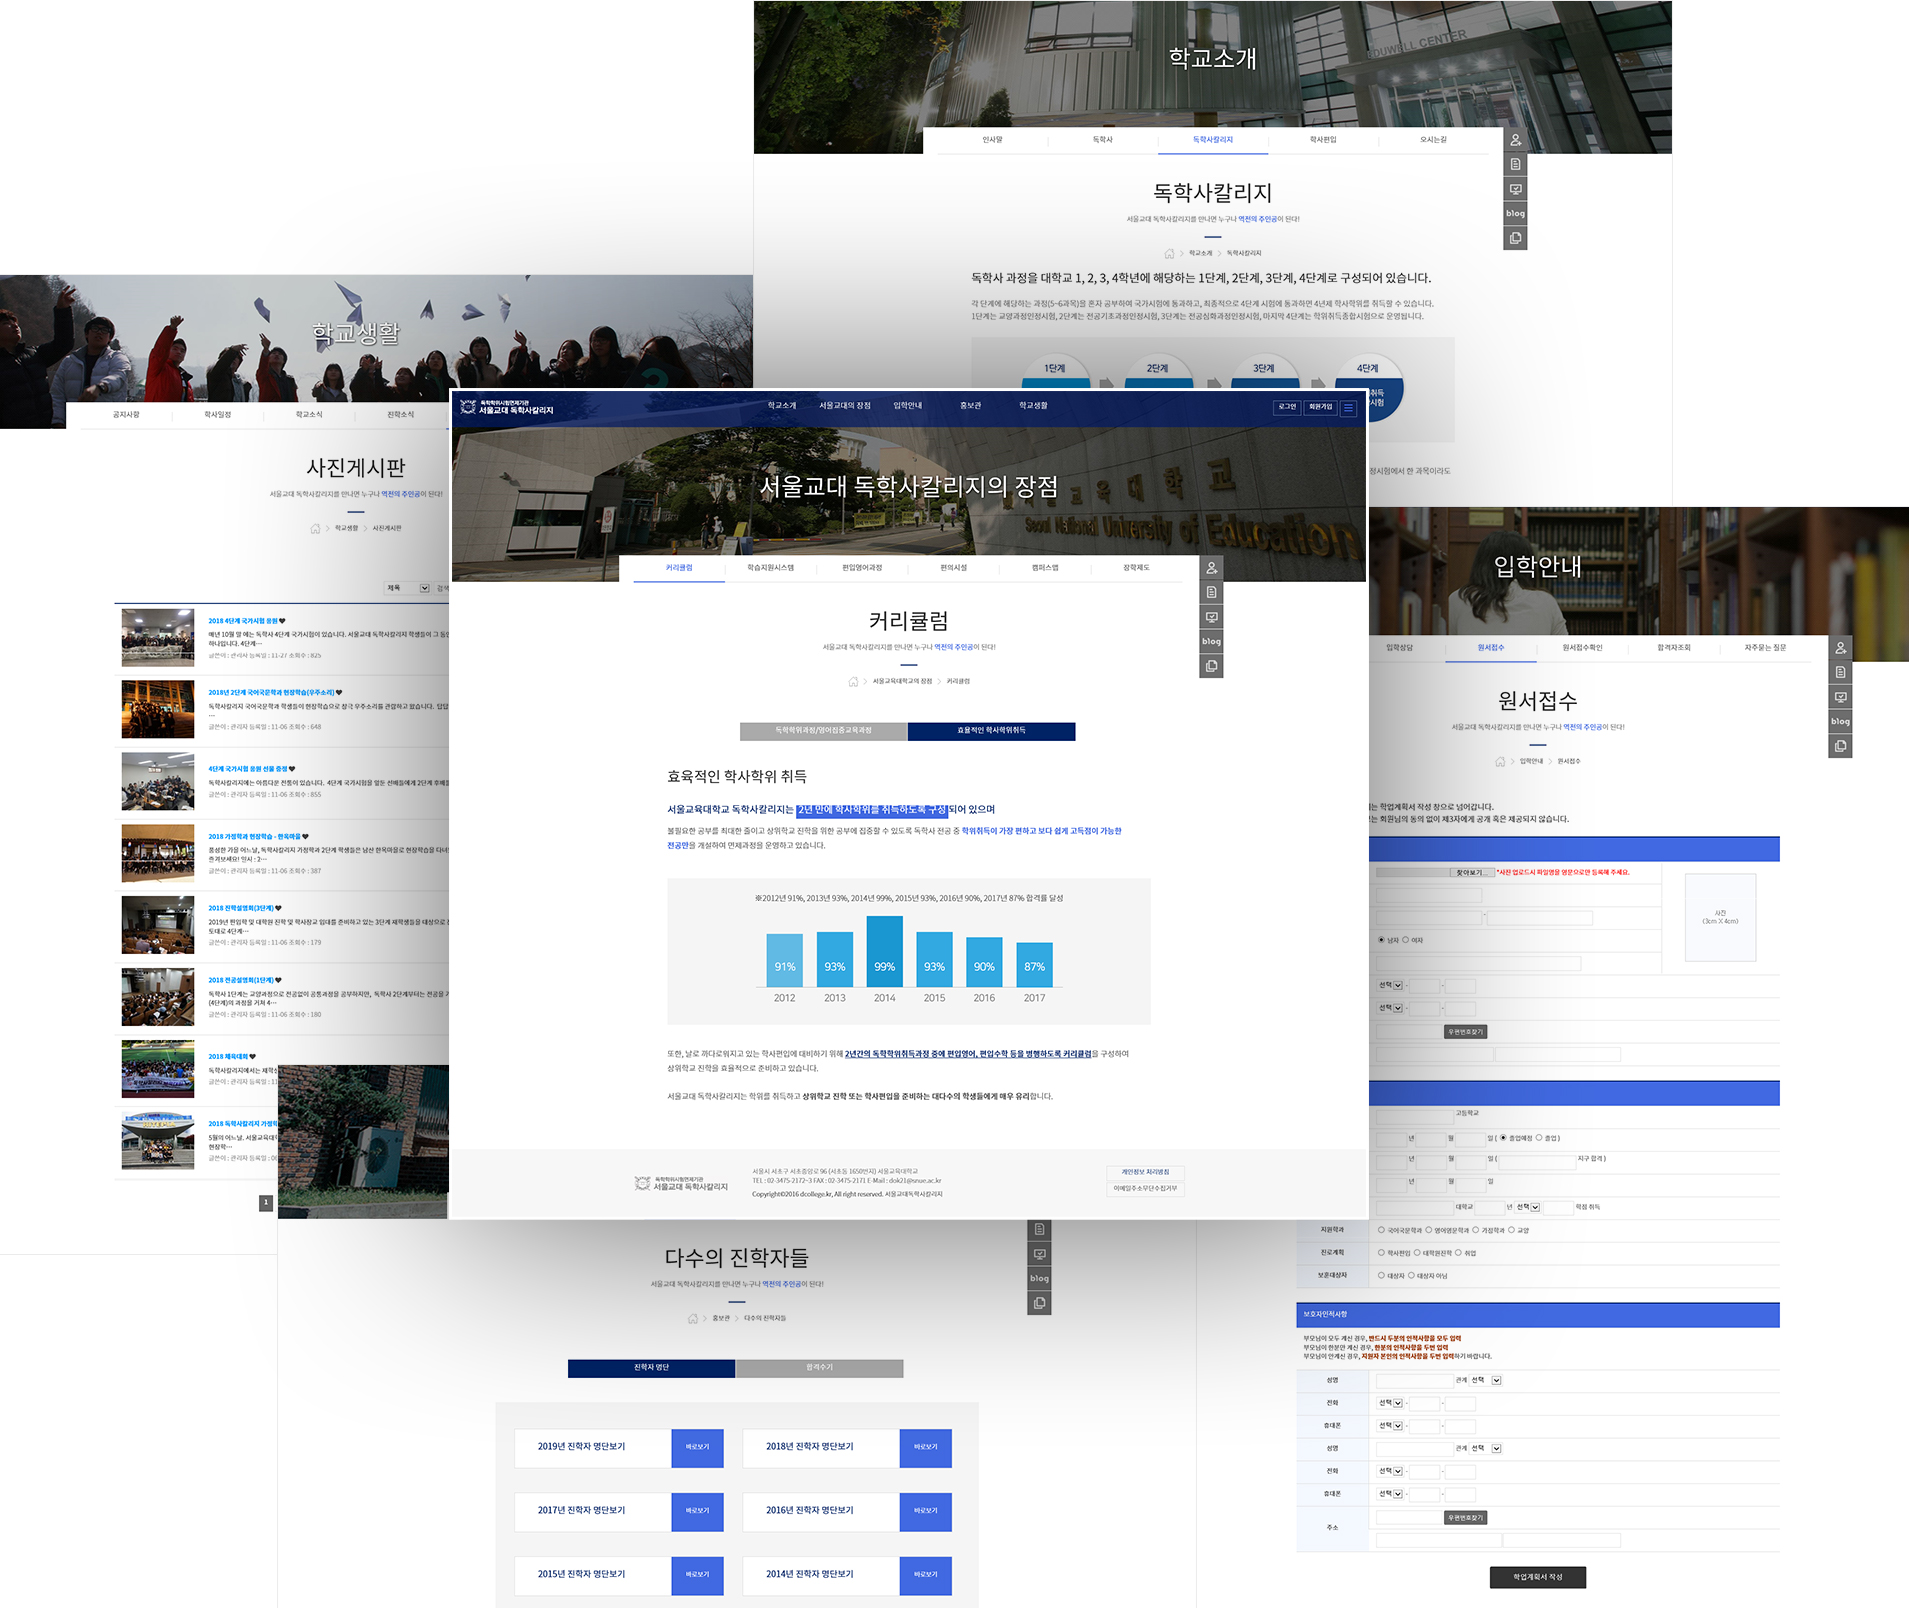This screenshot has width=1909, height=1608.
Task: Select 대상자 아님 in the 보훈대상자 row
Action: tap(1411, 1276)
